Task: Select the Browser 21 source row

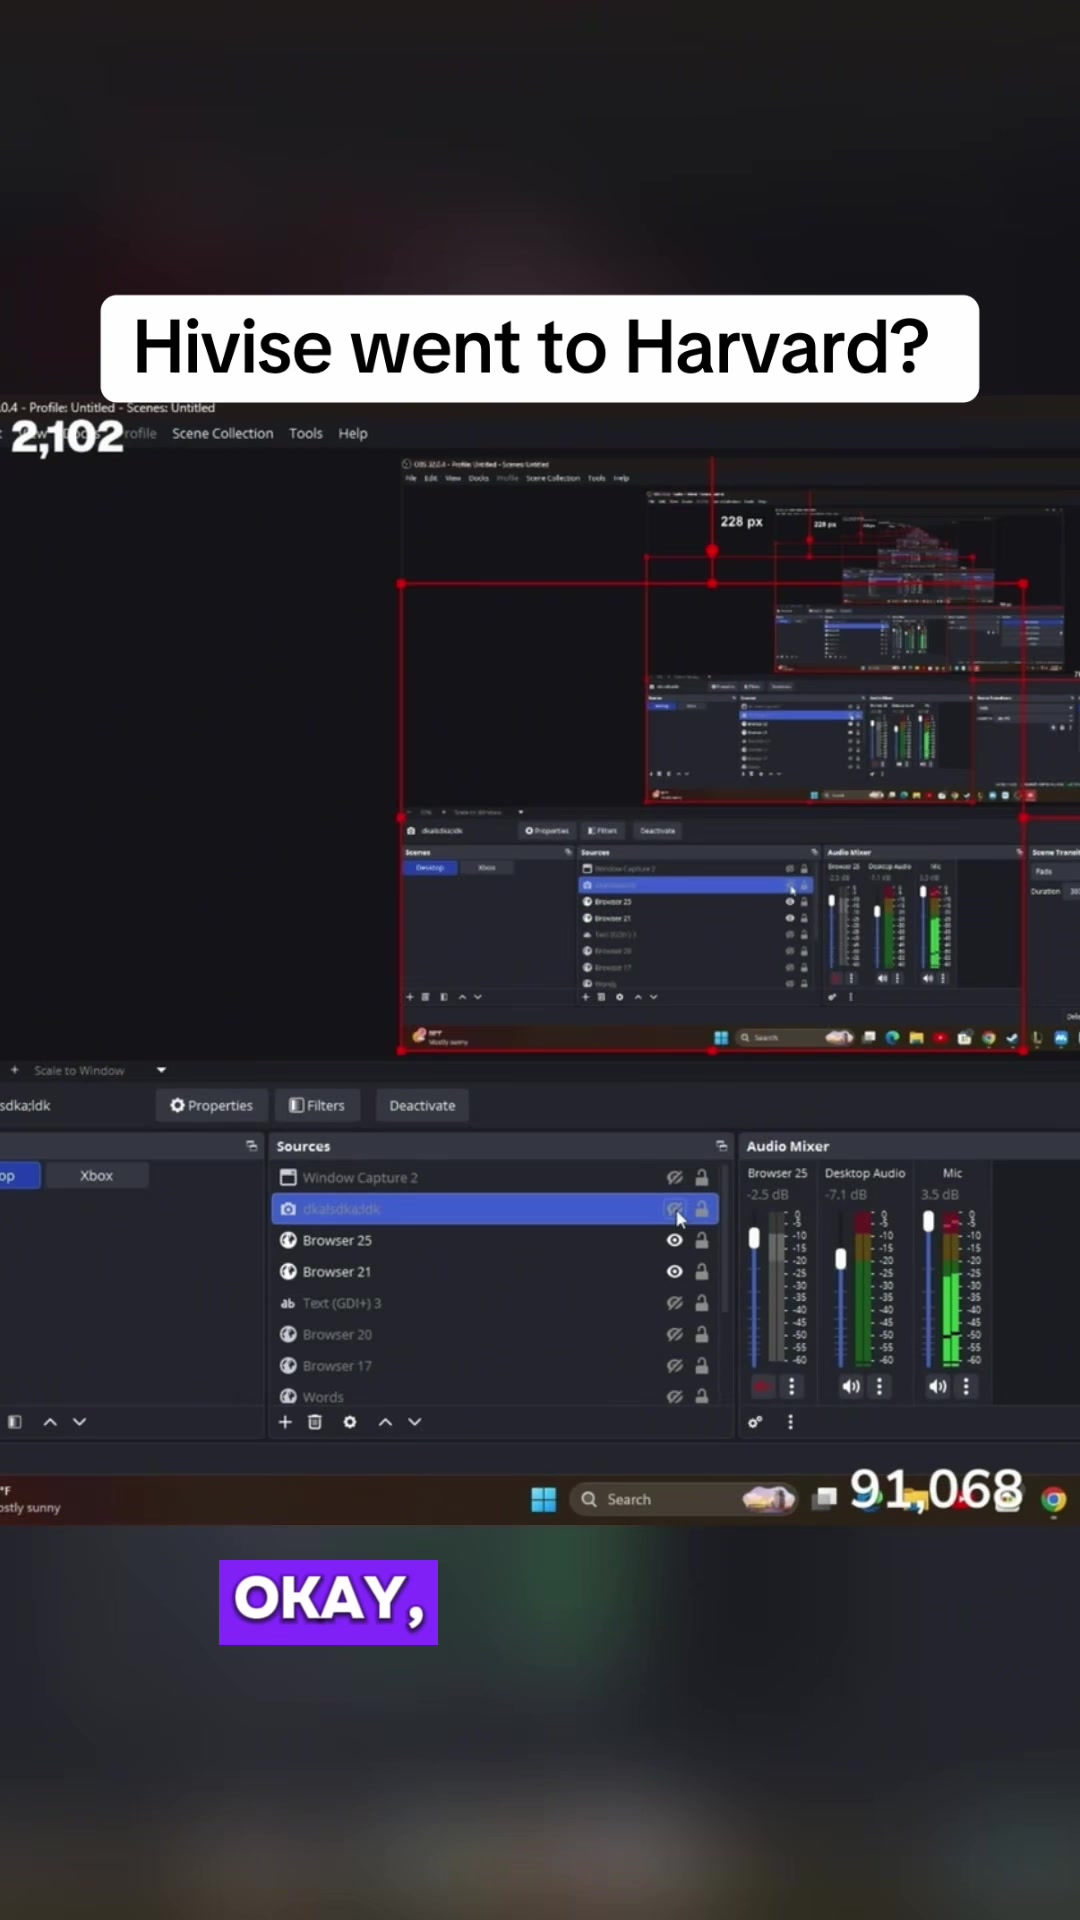Action: point(495,1272)
